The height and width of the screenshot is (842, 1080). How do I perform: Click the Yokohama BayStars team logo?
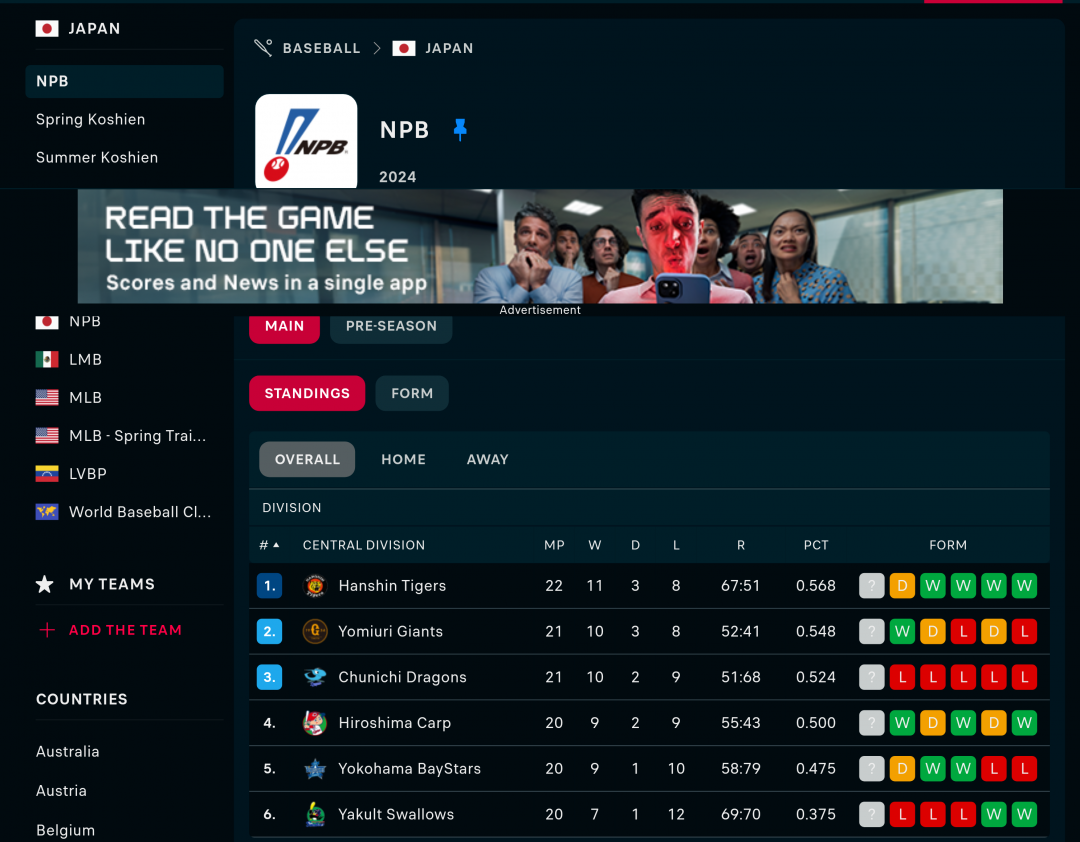point(315,768)
